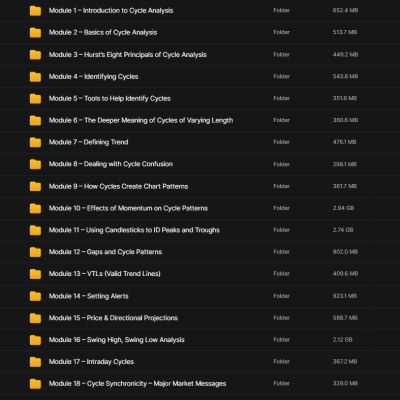Open Module 4 – Identifying Cycles
This screenshot has width=400, height=400.
click(94, 77)
